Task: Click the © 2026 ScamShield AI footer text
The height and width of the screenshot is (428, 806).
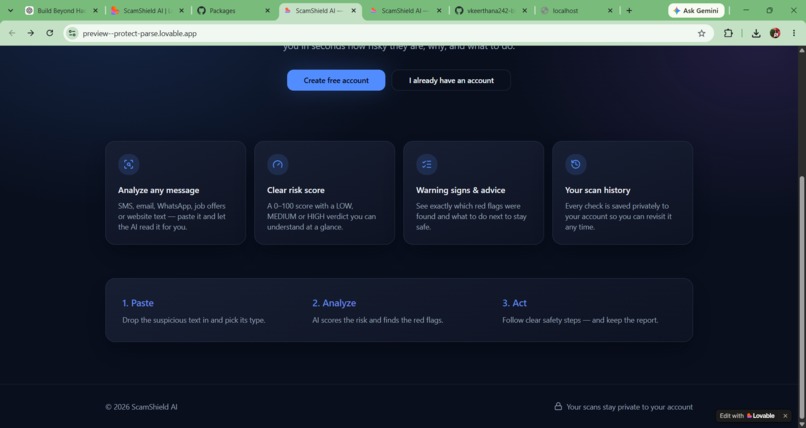Action: coord(141,407)
